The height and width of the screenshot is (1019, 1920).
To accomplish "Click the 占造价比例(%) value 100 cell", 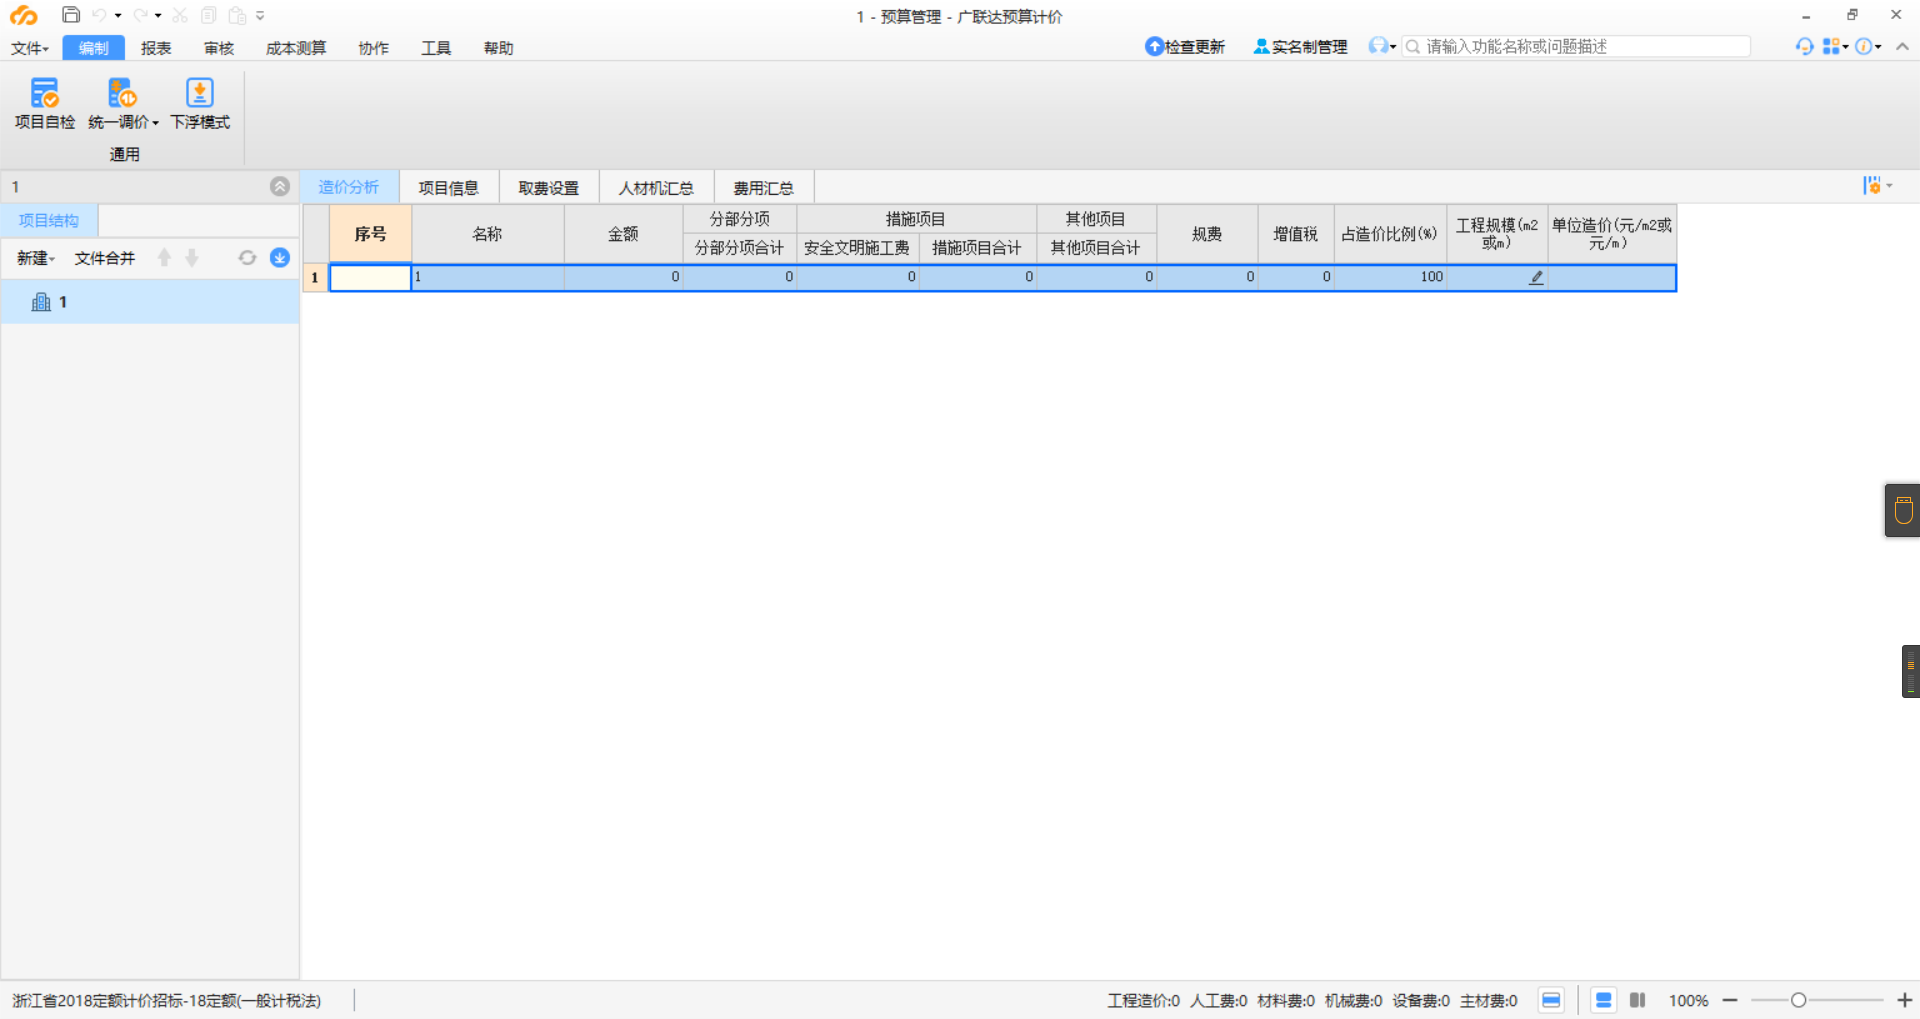I will [x=1390, y=277].
